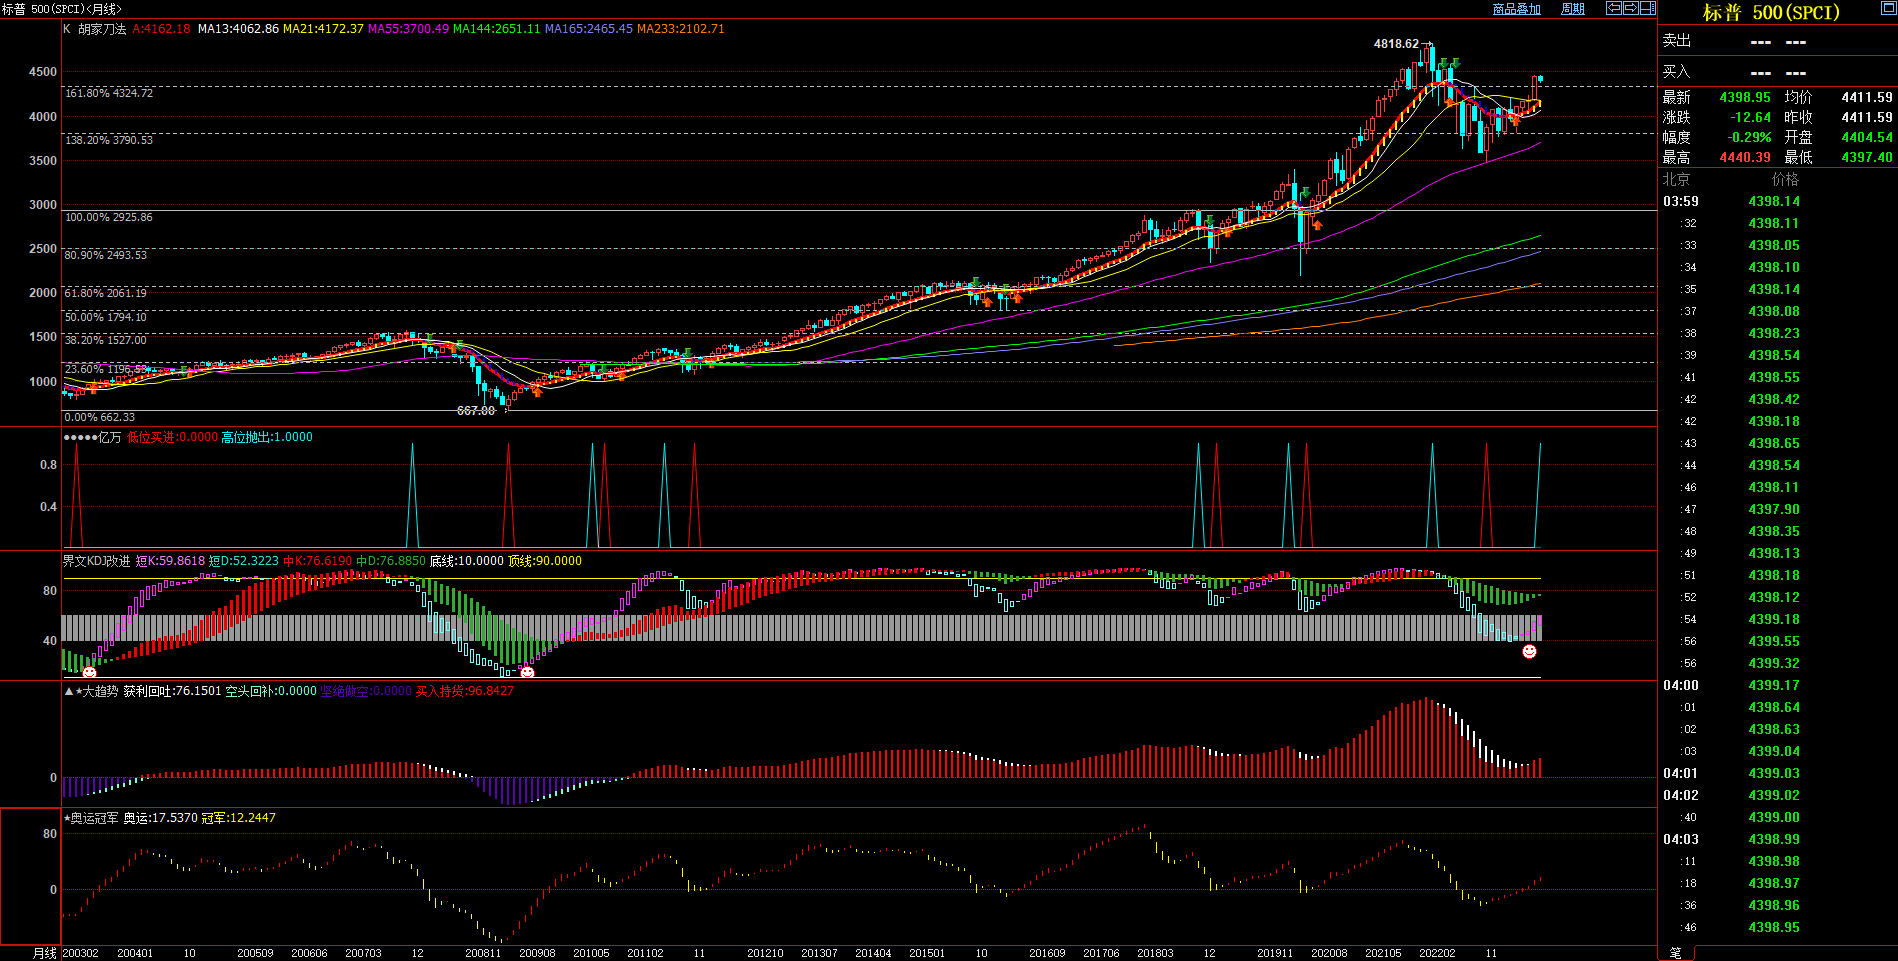This screenshot has width=1898, height=961.
Task: Toggle the side panel layout icon
Action: coord(1647,8)
